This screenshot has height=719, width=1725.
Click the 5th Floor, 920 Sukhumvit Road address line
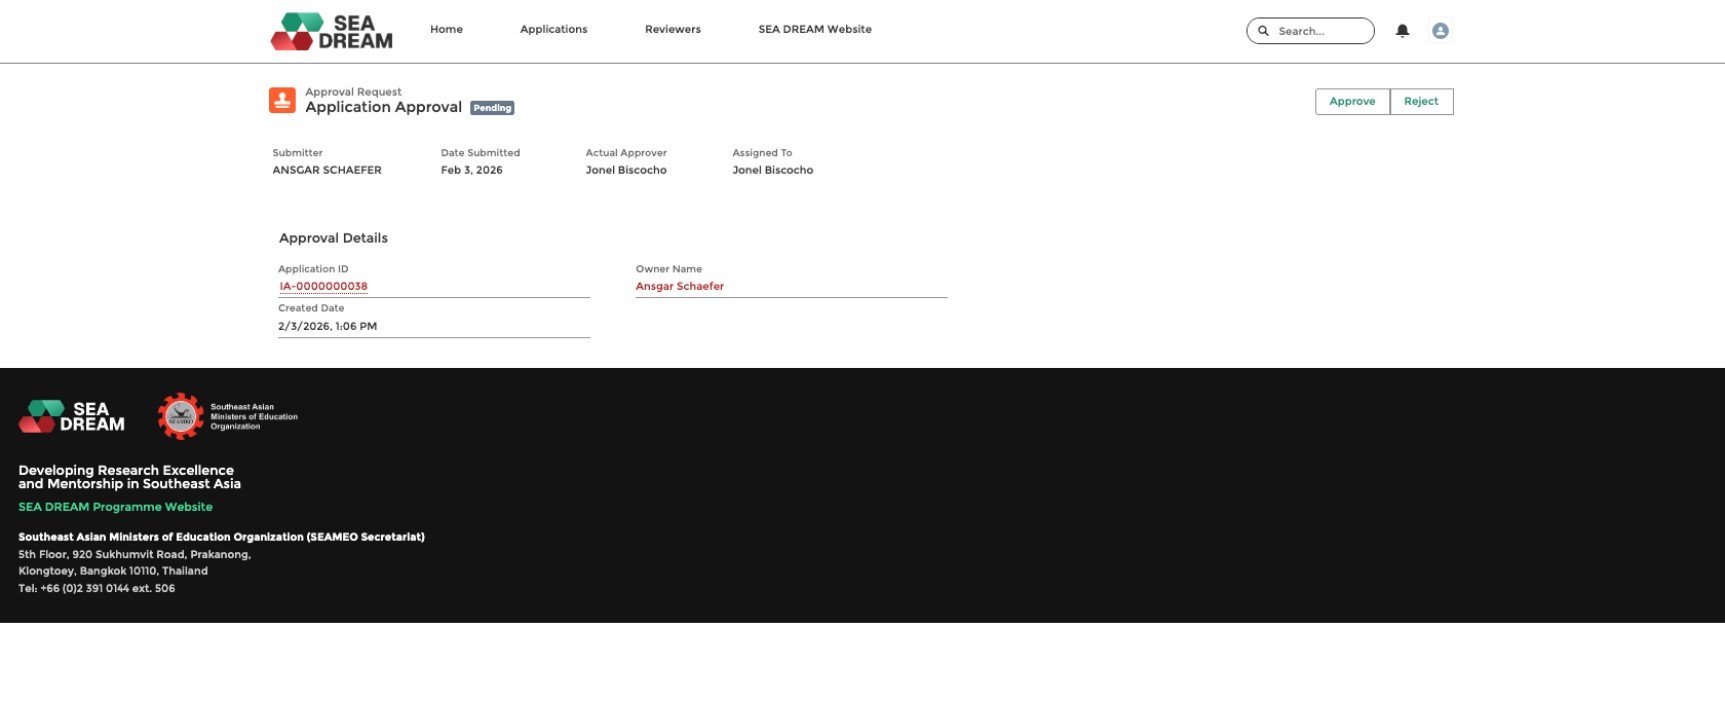click(134, 554)
